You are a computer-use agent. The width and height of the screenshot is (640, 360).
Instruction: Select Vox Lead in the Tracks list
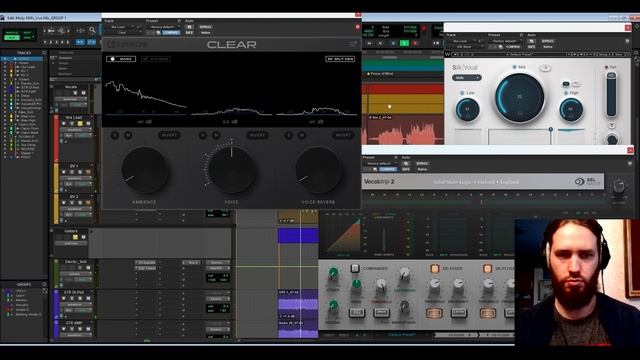point(28,67)
